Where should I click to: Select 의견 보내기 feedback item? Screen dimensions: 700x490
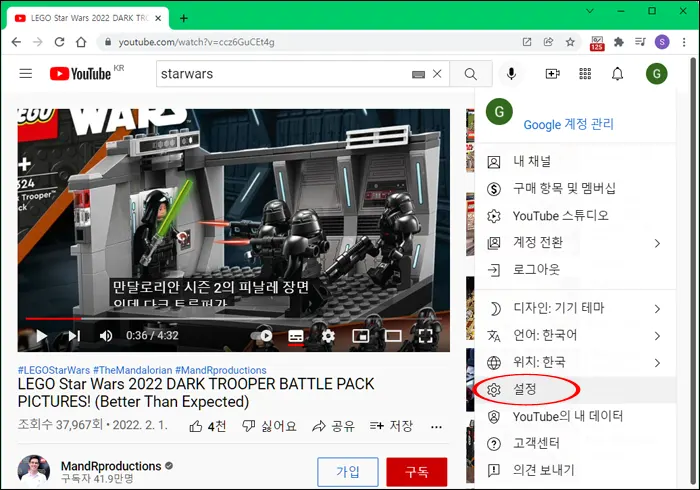(576, 470)
